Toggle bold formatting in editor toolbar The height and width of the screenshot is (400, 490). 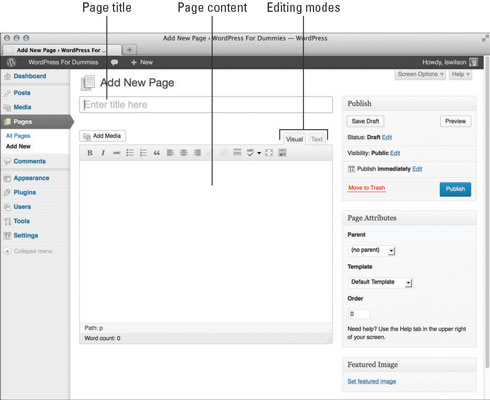[x=90, y=153]
